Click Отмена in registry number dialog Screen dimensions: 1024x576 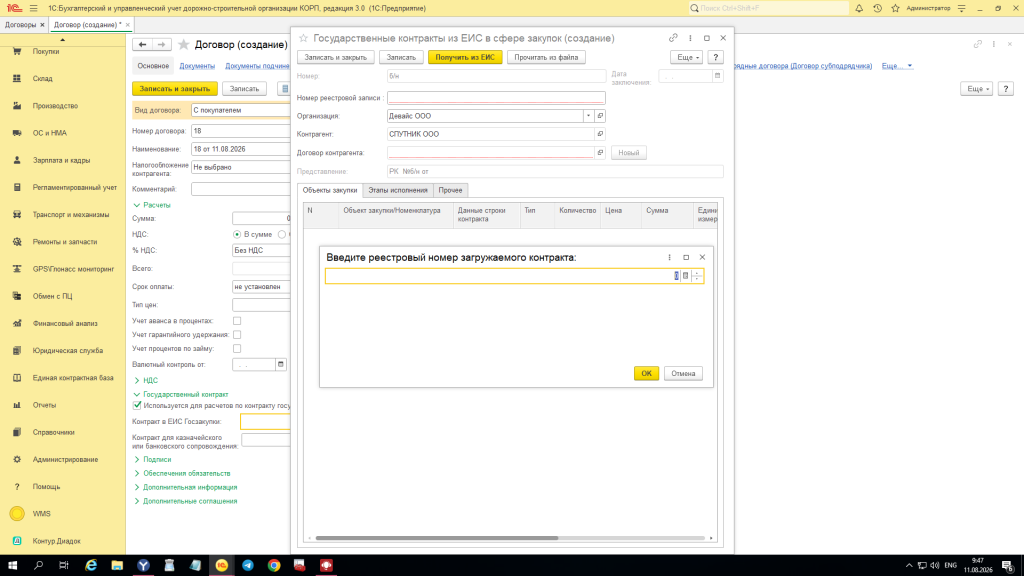[x=683, y=374]
